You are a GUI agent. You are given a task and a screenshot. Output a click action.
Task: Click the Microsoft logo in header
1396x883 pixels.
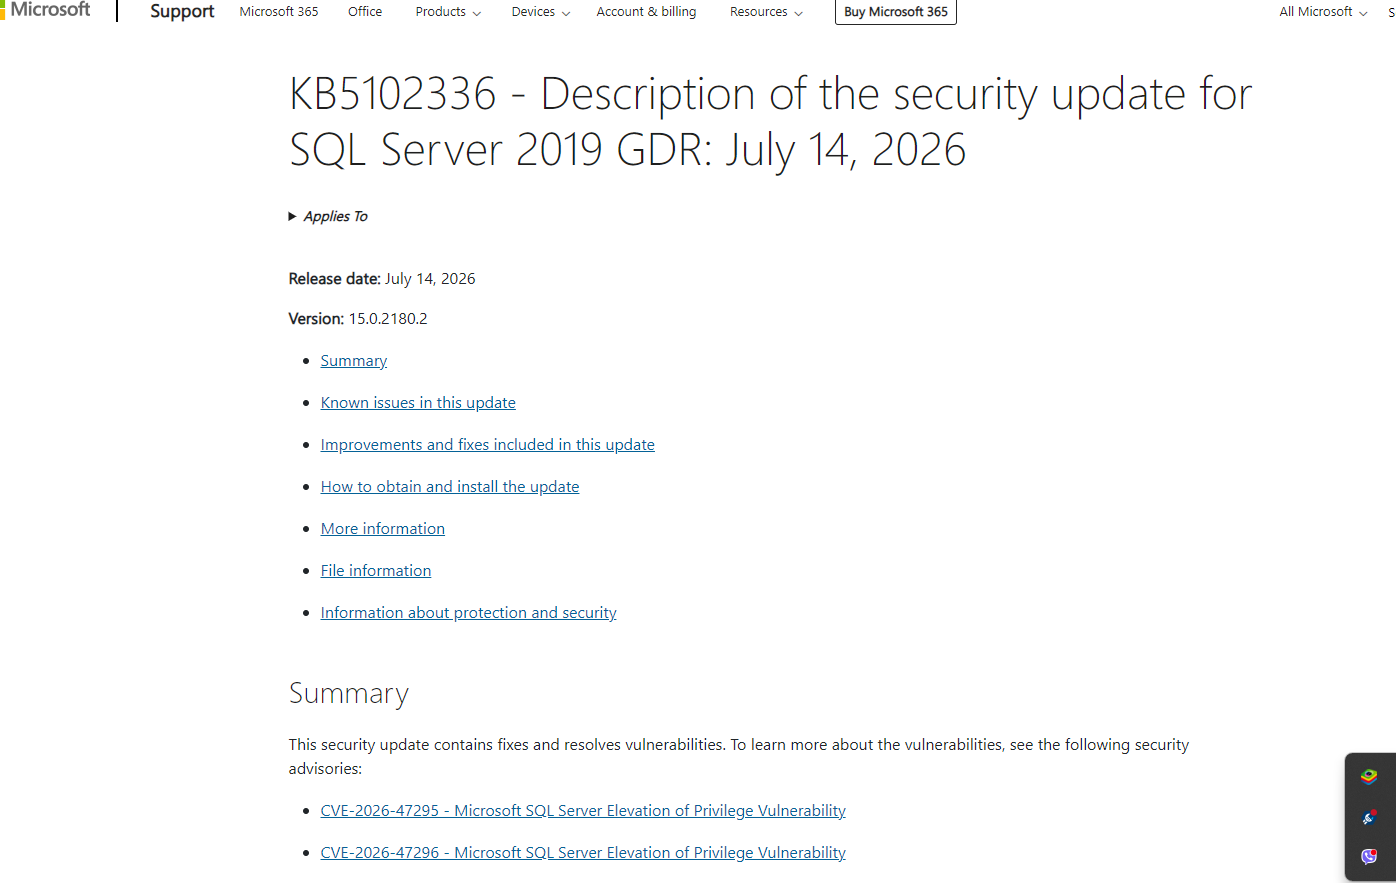(46, 10)
